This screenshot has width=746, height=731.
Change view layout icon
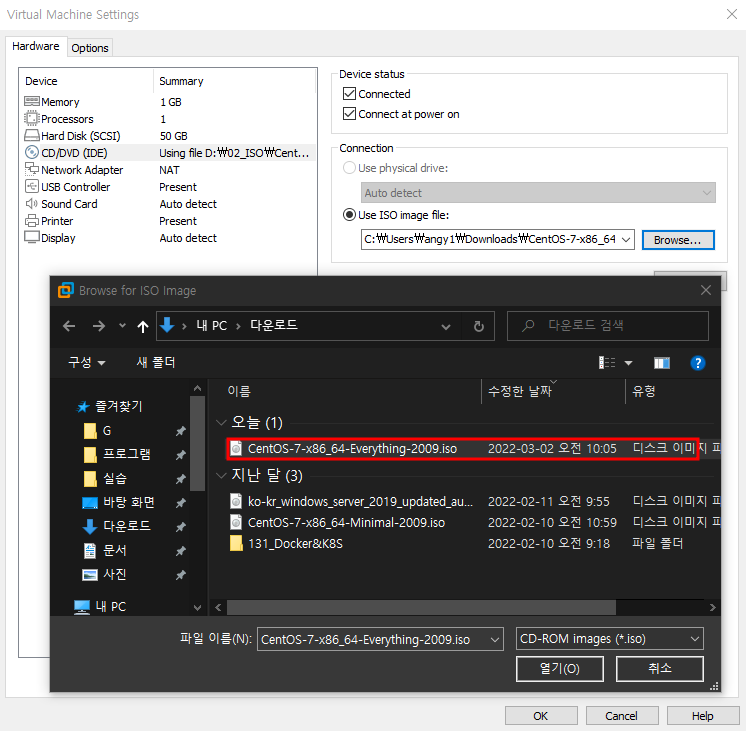[607, 363]
